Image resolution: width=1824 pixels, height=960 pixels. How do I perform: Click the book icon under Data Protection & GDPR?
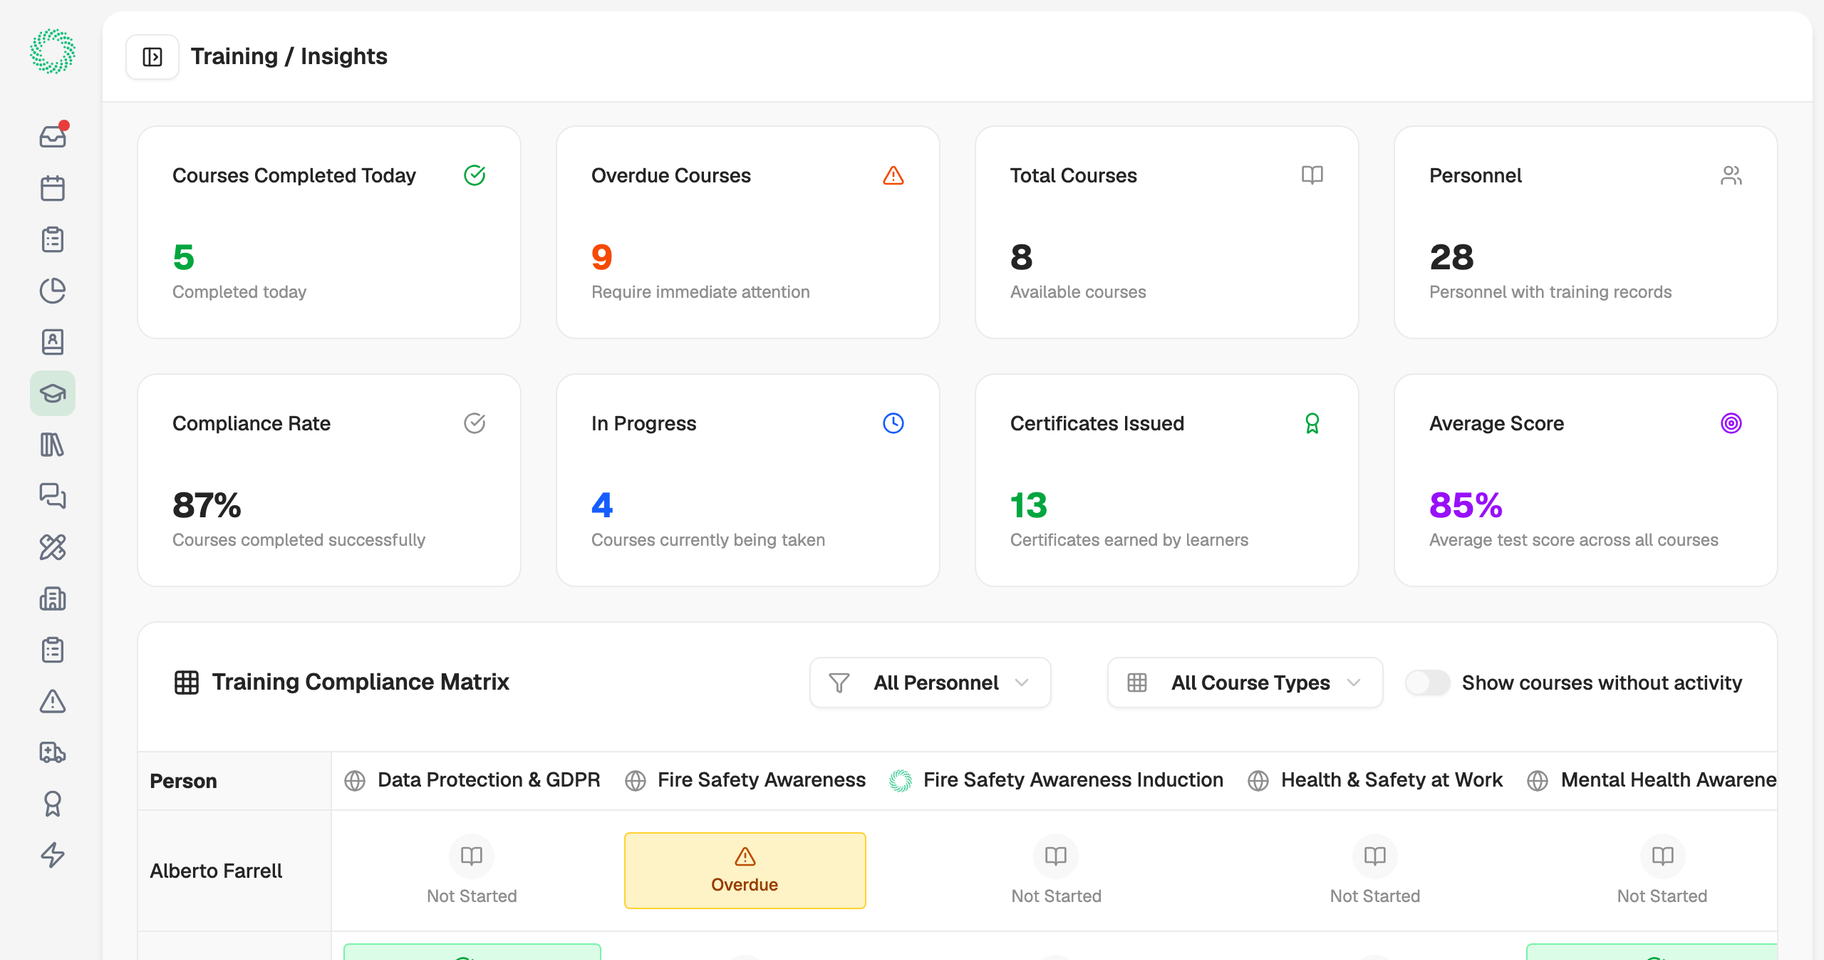[472, 856]
